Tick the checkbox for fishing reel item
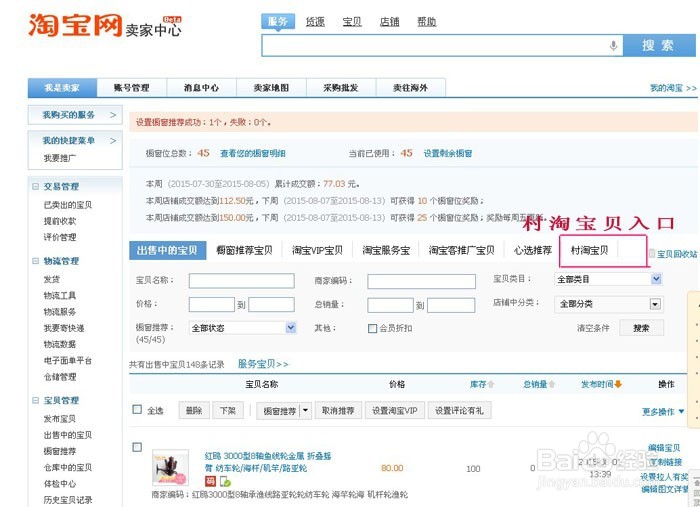 (137, 447)
